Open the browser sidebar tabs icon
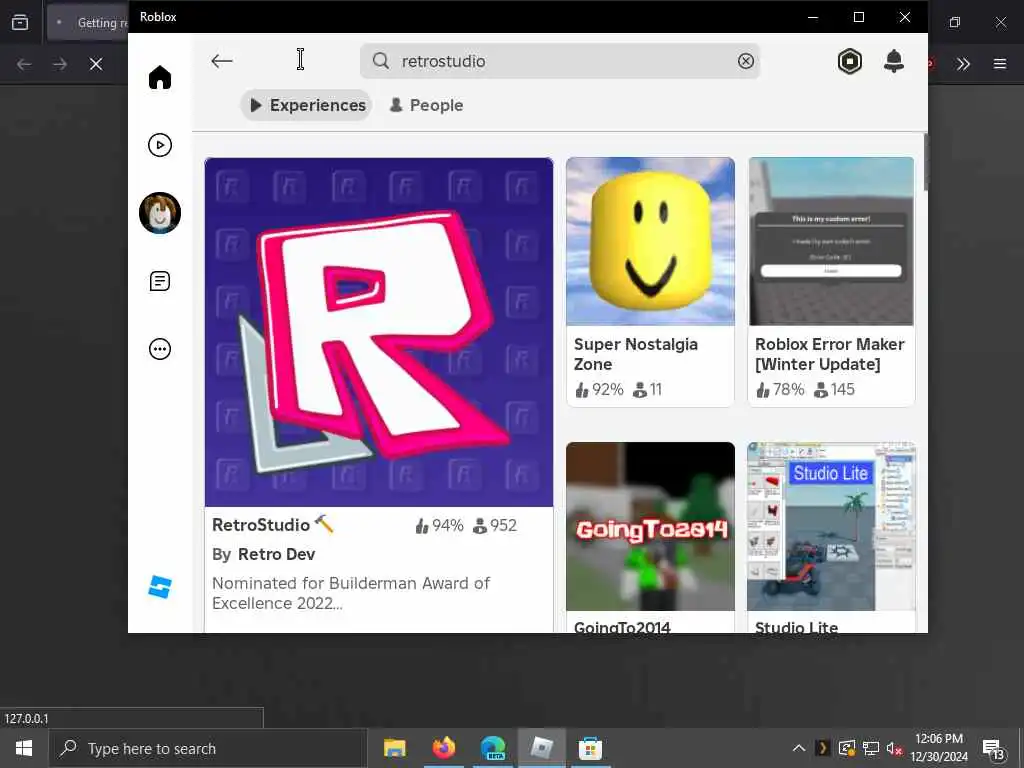This screenshot has height=768, width=1024. click(x=20, y=22)
